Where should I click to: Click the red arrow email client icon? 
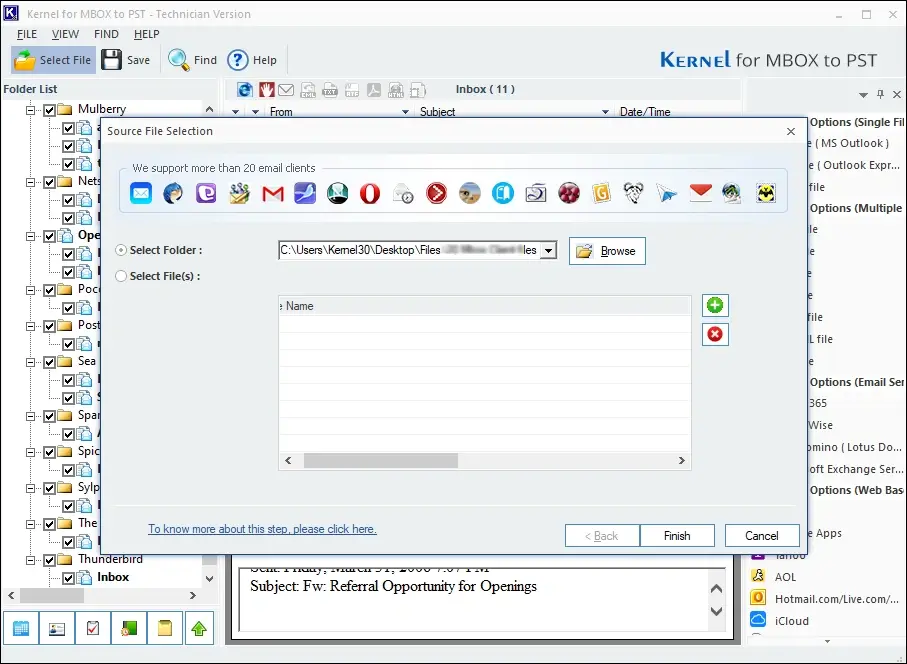coord(436,193)
